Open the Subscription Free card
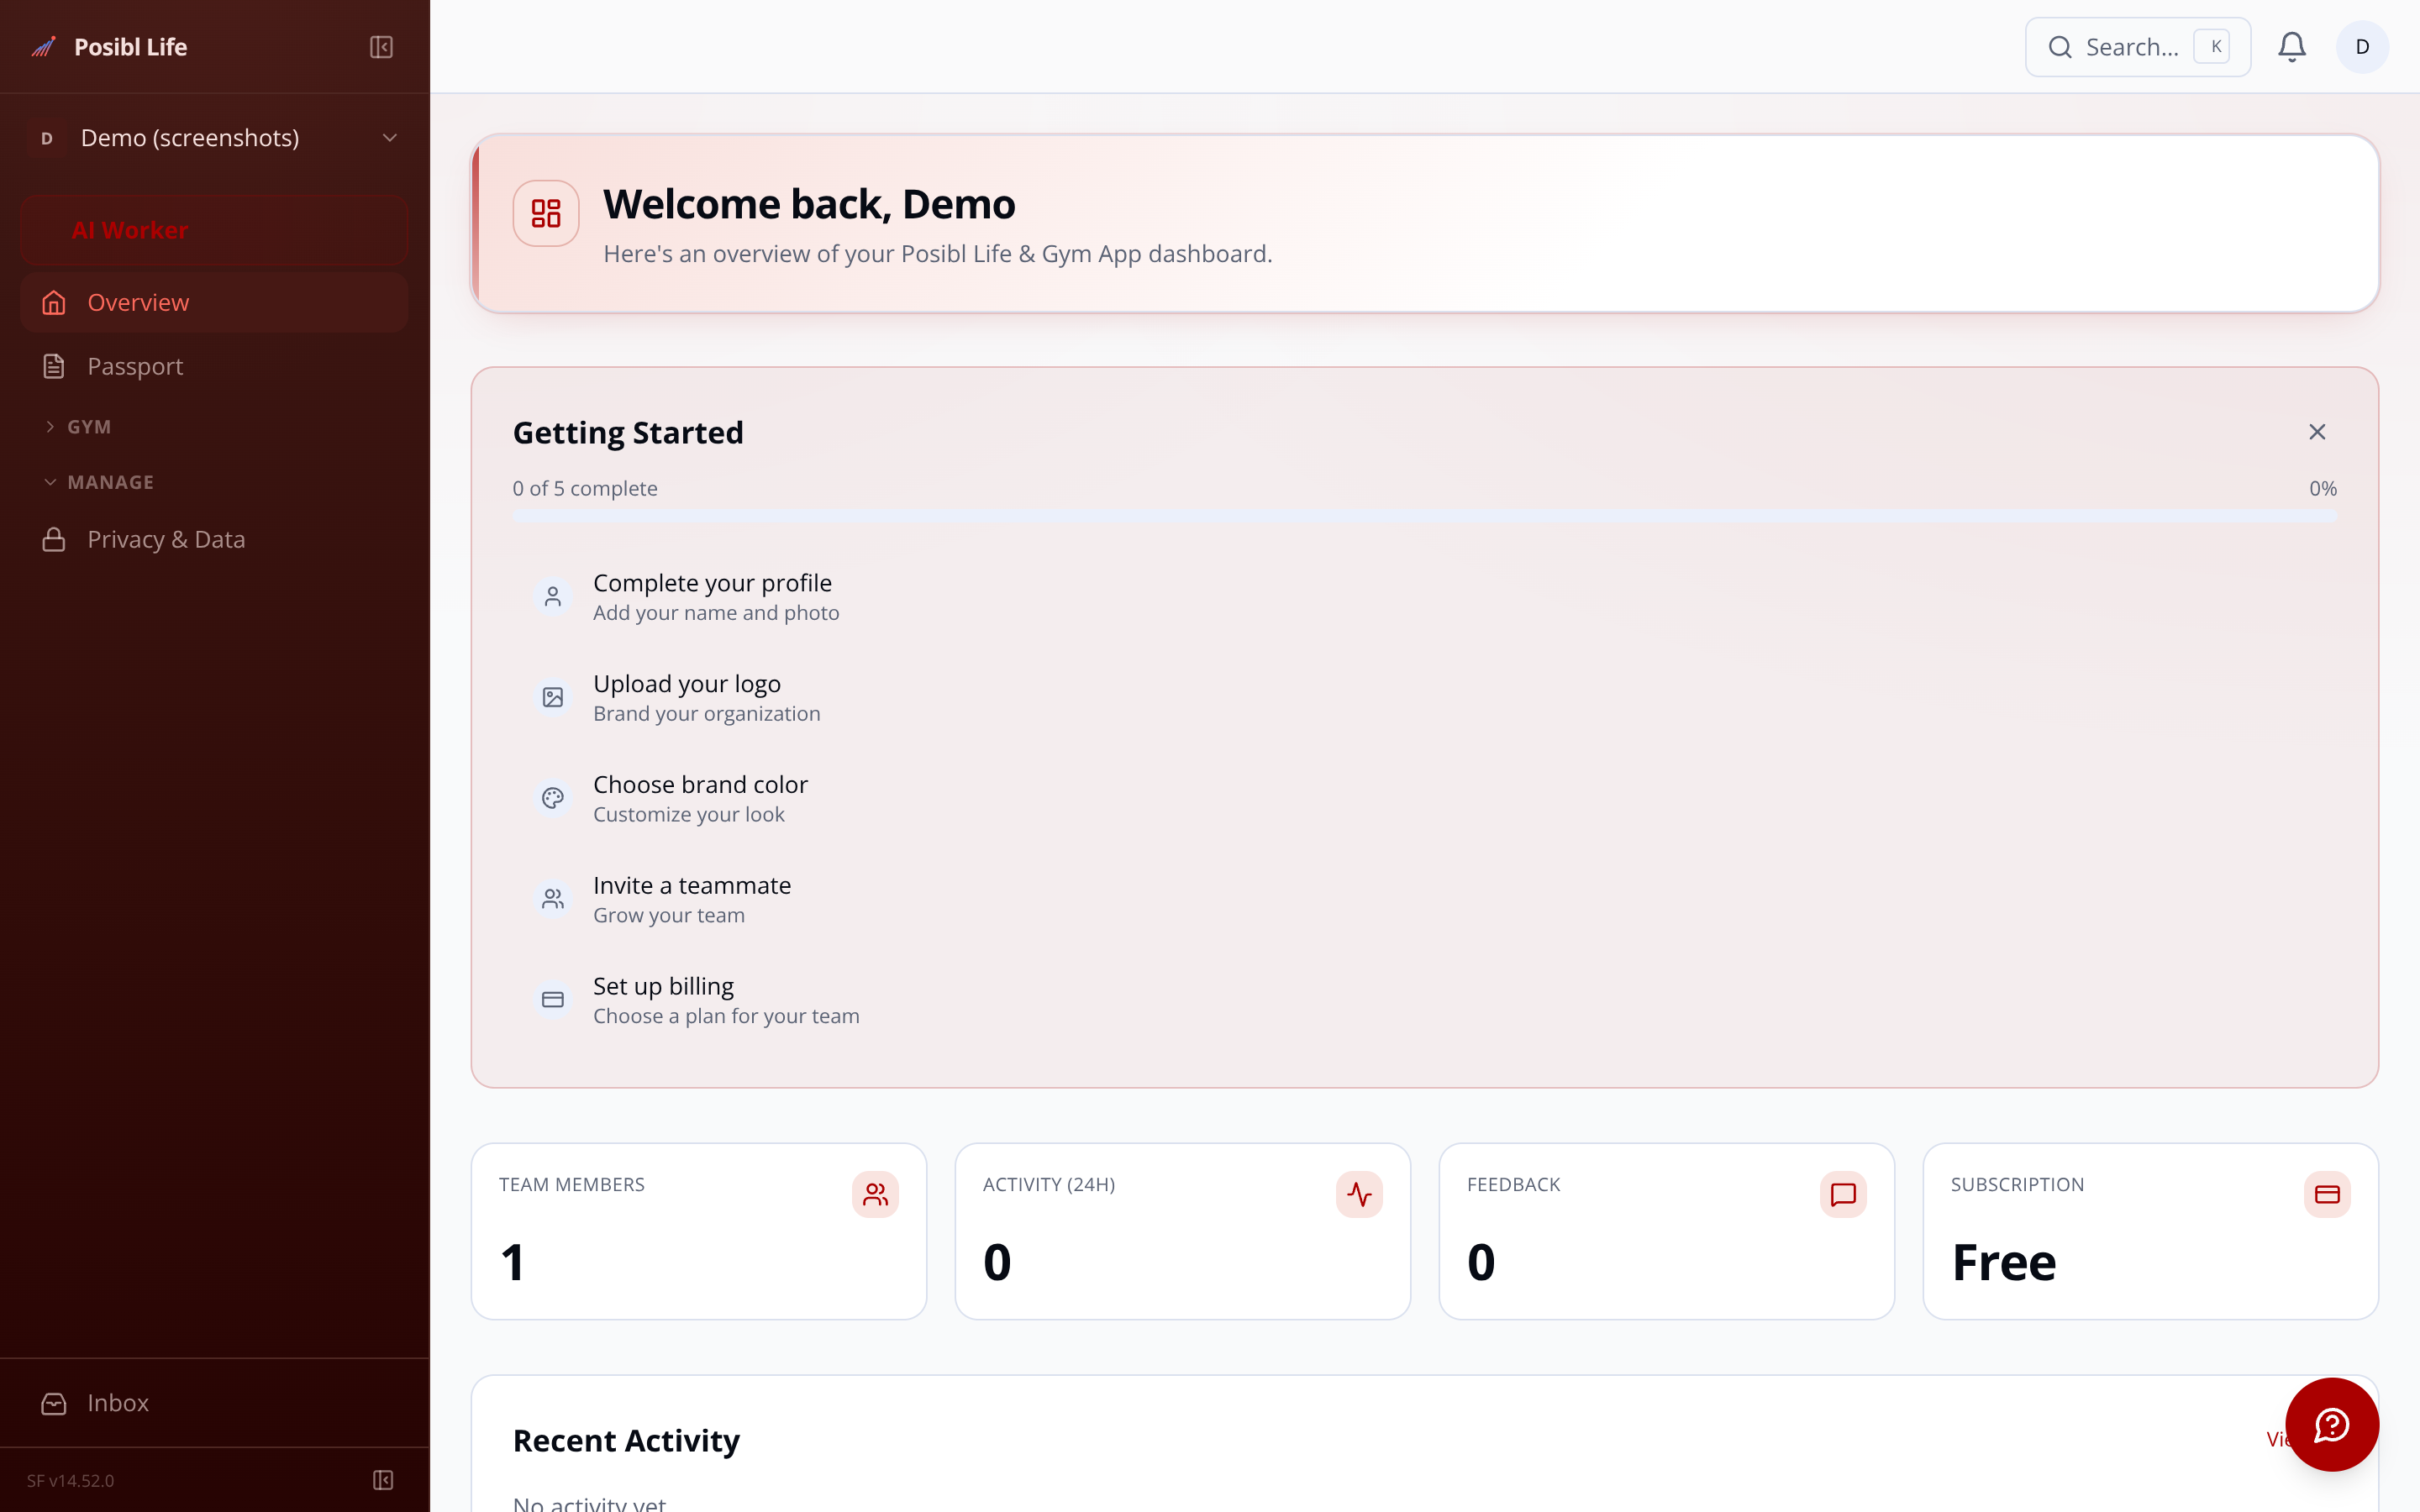This screenshot has height=1512, width=2420. 2150,1231
